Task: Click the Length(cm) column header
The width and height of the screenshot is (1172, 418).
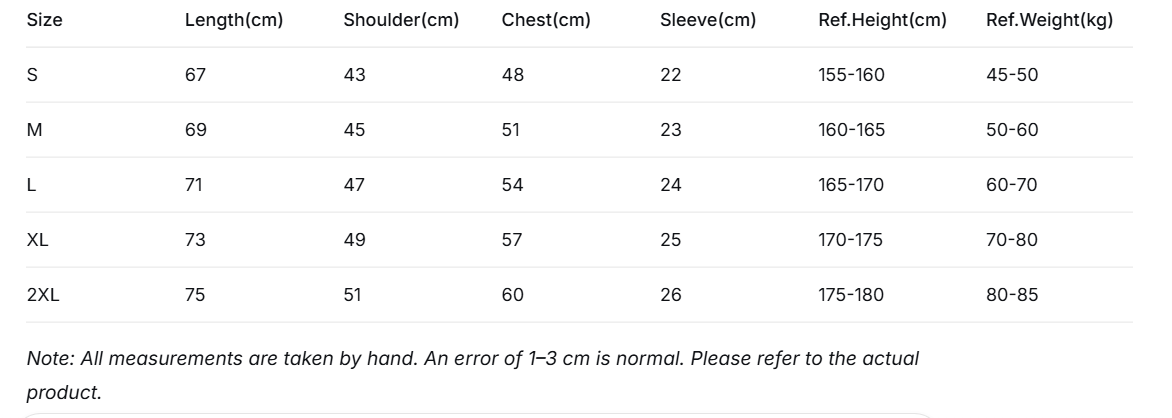Action: [x=234, y=20]
